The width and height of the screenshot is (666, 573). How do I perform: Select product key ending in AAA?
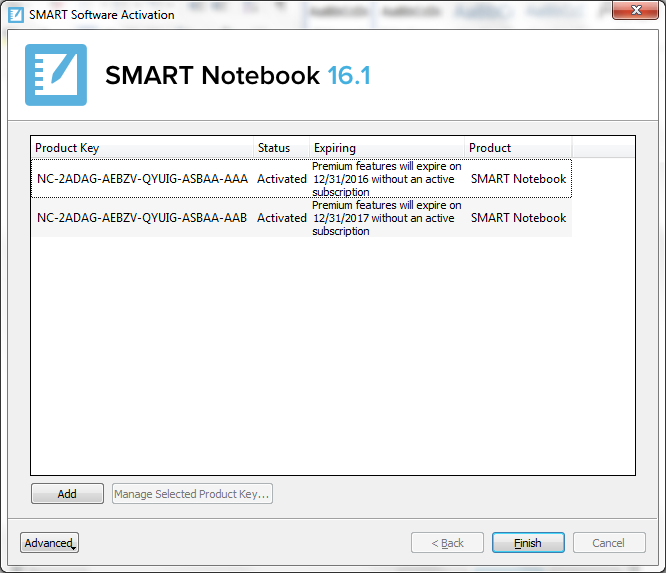pyautogui.click(x=142, y=179)
